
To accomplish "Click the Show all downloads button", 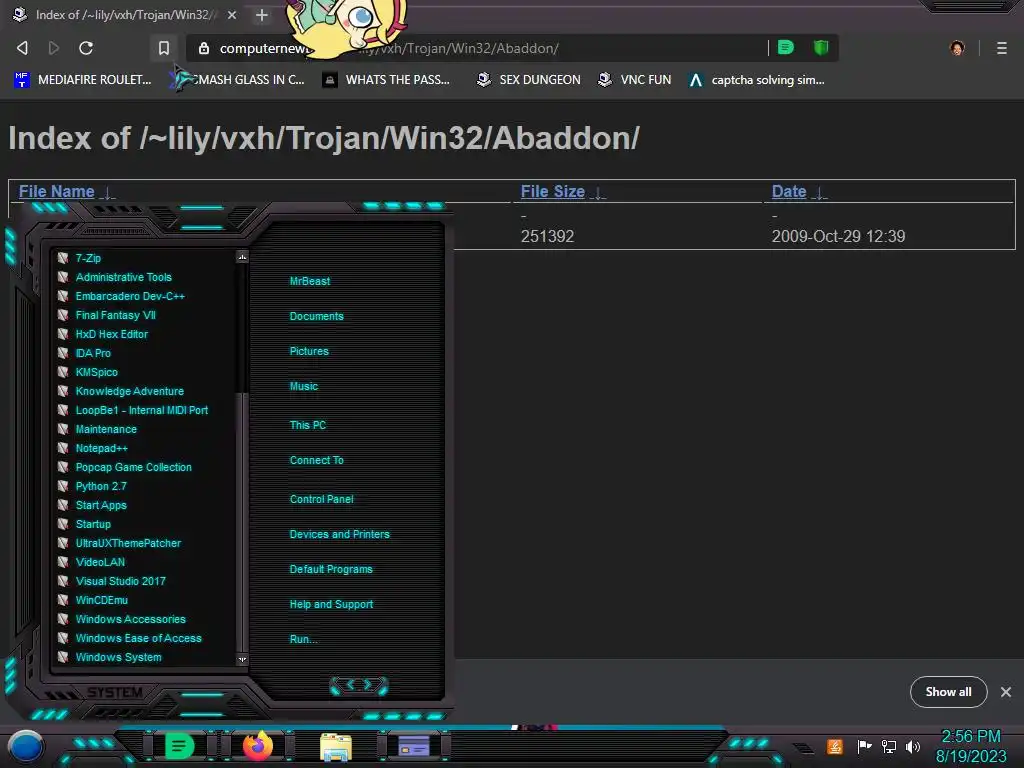I will pos(948,692).
